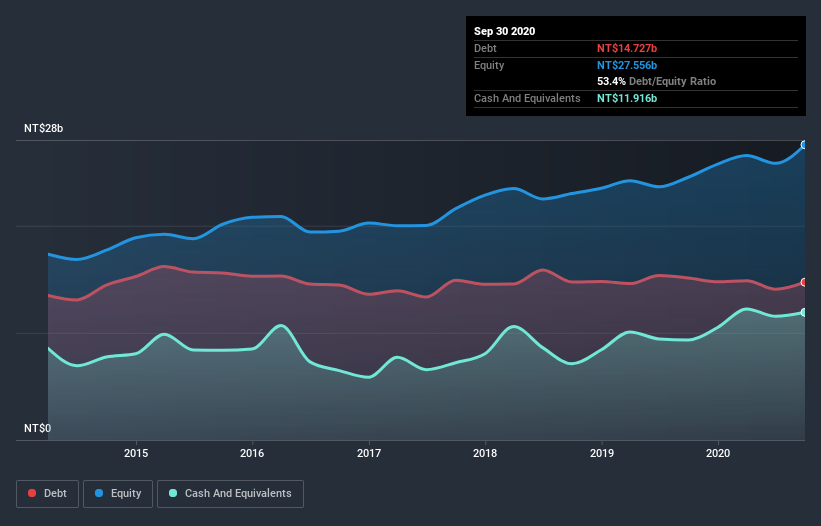Click the Cash endpoint marker on chart
821x526 pixels.
pos(804,312)
